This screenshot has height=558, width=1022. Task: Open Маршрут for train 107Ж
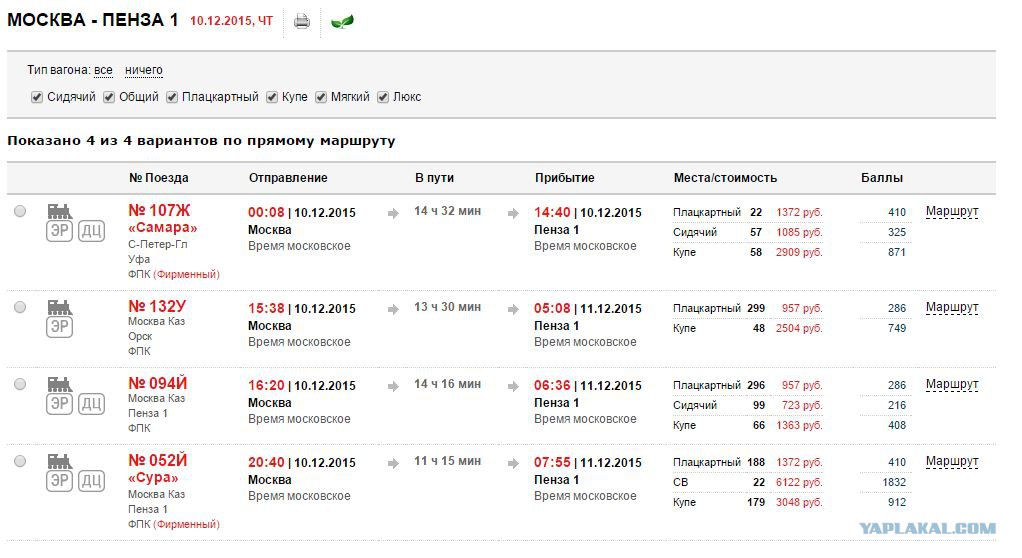point(952,211)
